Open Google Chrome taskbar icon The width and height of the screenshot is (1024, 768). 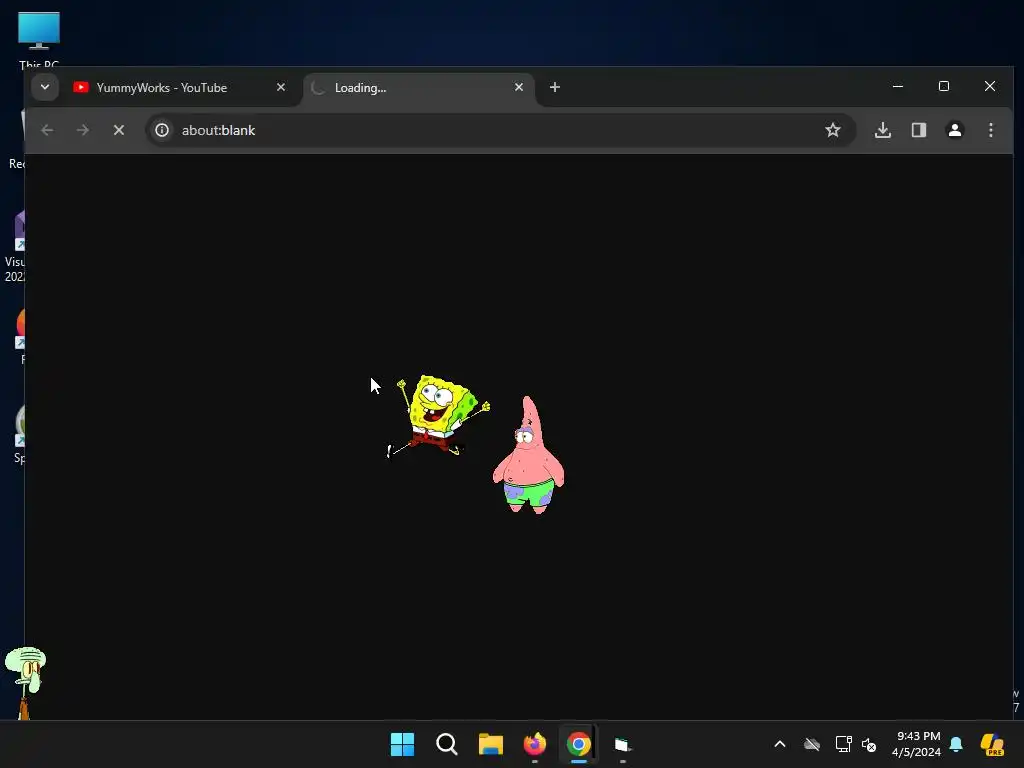click(x=579, y=744)
